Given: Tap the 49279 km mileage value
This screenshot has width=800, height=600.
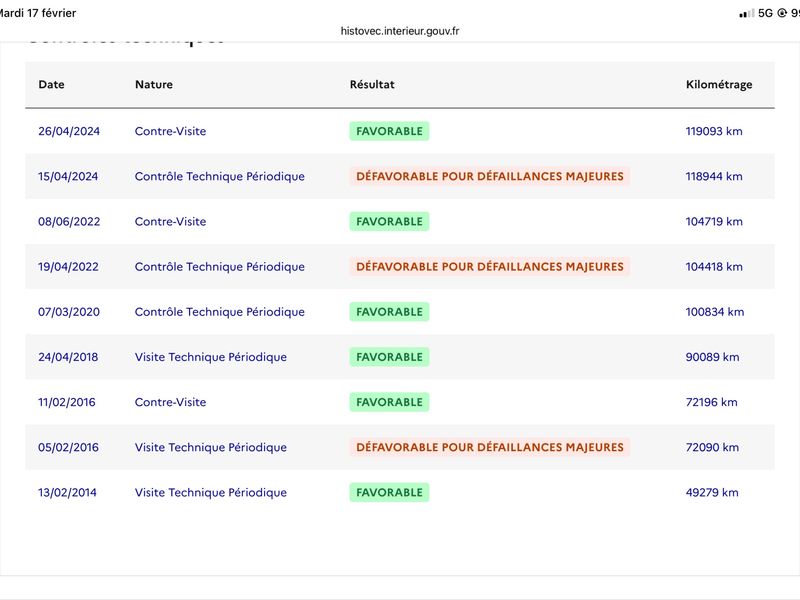Looking at the screenshot, I should coord(712,493).
